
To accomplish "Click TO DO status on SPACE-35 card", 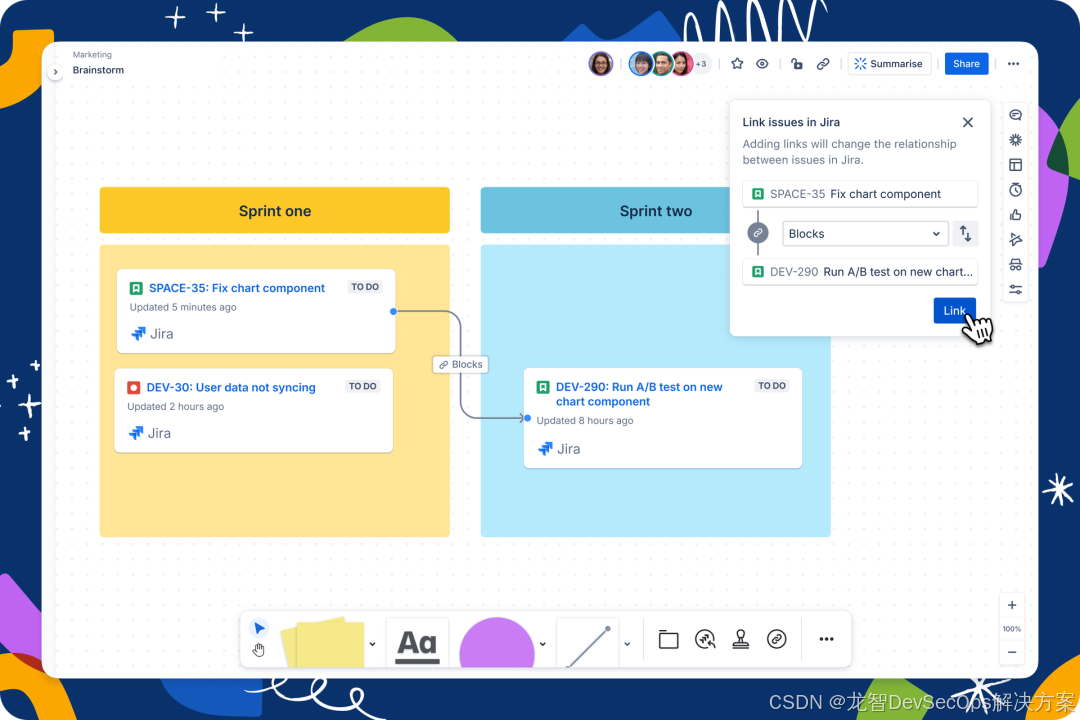I will [365, 287].
